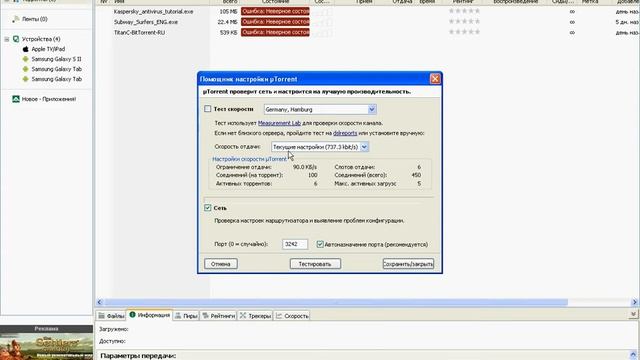Collapse the Параметры передачи section

pos(633,355)
